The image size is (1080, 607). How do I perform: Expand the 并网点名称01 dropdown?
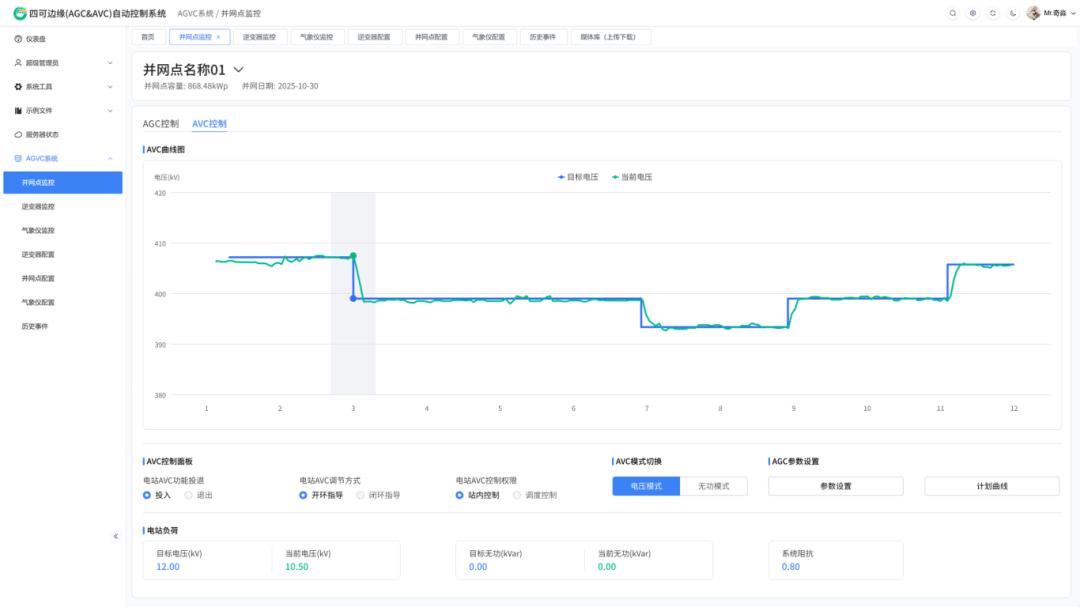[x=238, y=70]
